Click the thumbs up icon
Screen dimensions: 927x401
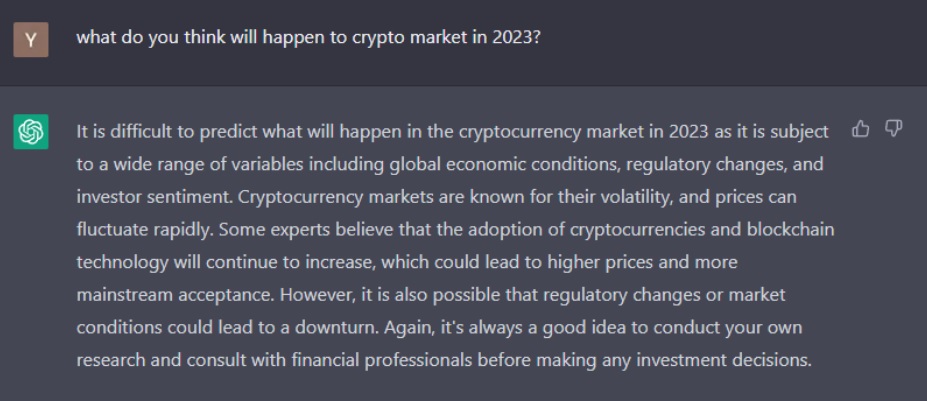[860, 129]
